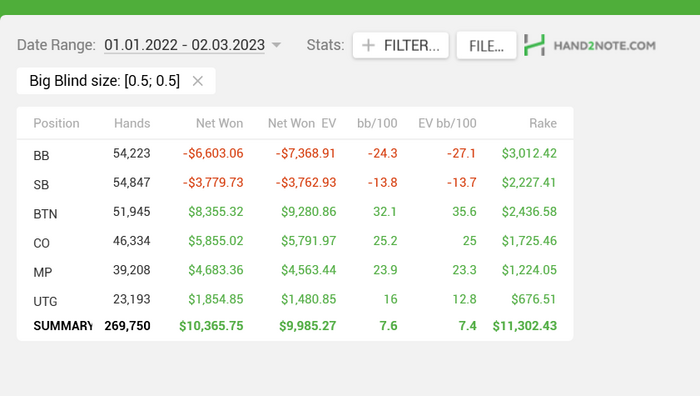The height and width of the screenshot is (396, 700).
Task: Click the Hand2Note green H logo
Action: coord(534,45)
